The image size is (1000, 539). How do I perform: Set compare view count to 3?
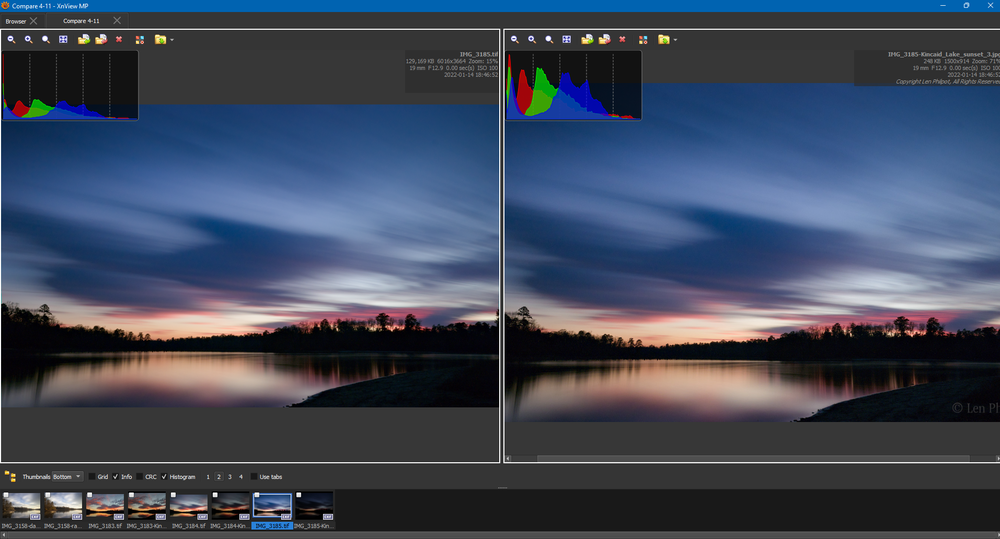coord(229,477)
